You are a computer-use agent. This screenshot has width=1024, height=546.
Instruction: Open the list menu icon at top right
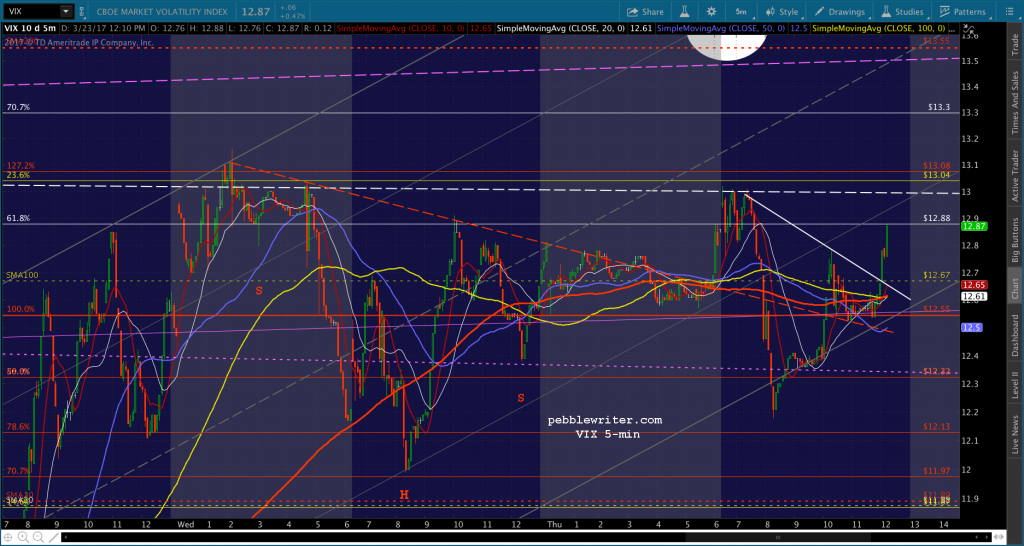(1010, 11)
